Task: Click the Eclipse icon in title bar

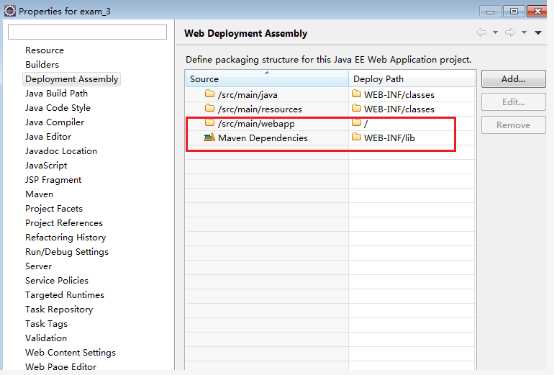Action: [x=10, y=11]
